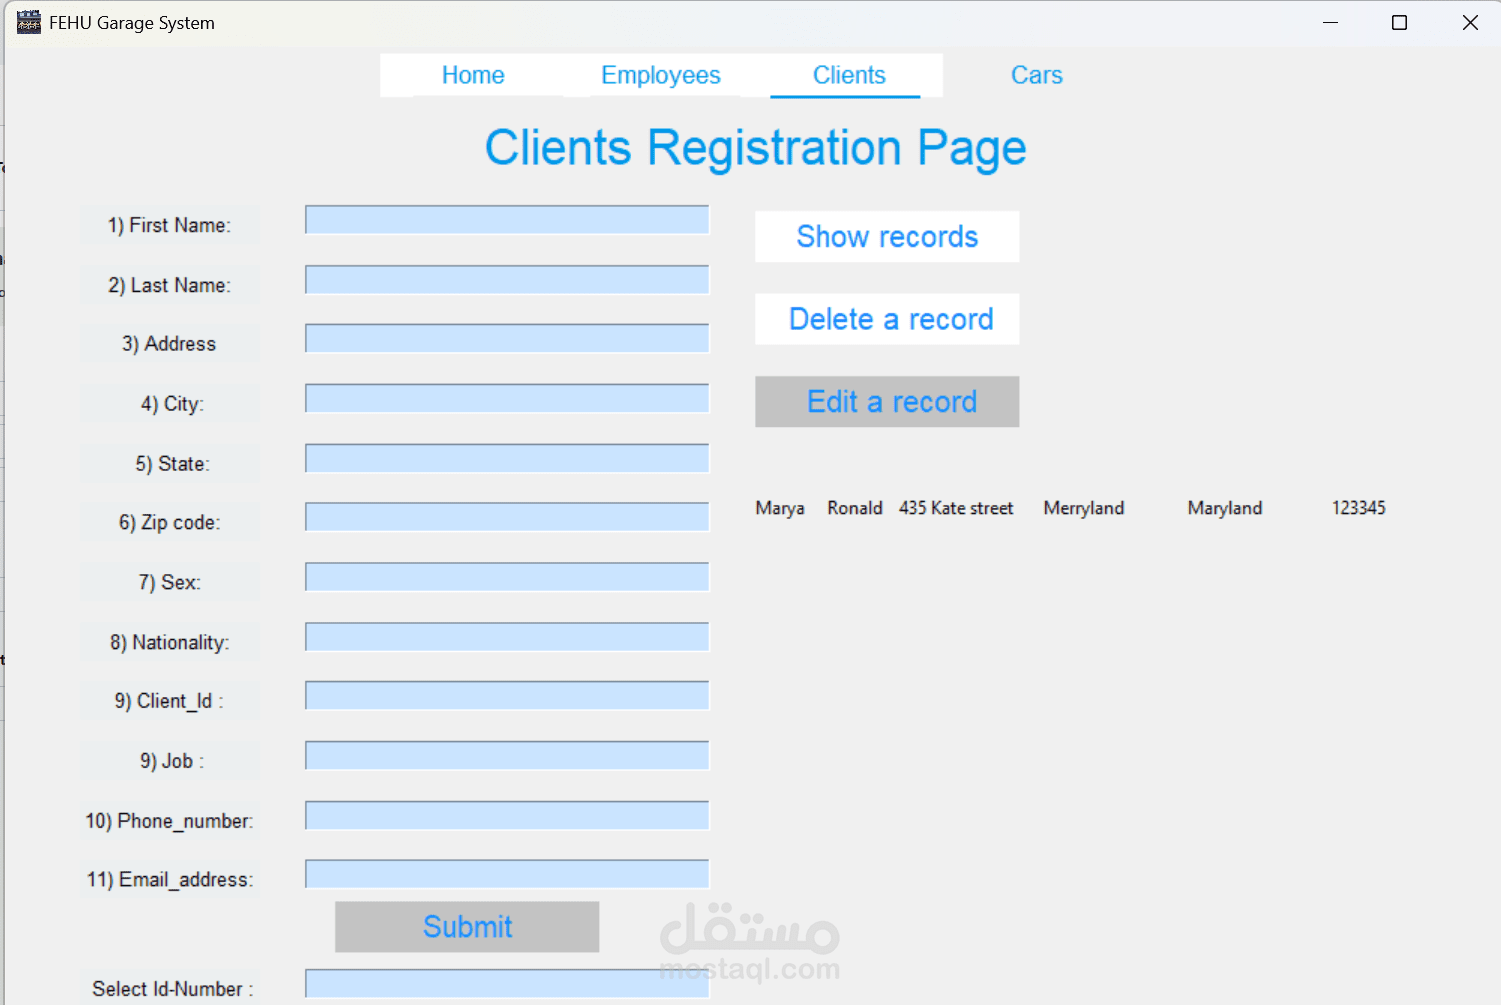1501x1005 pixels.
Task: Click the '10) Phone_number:' label
Action: [x=170, y=821]
